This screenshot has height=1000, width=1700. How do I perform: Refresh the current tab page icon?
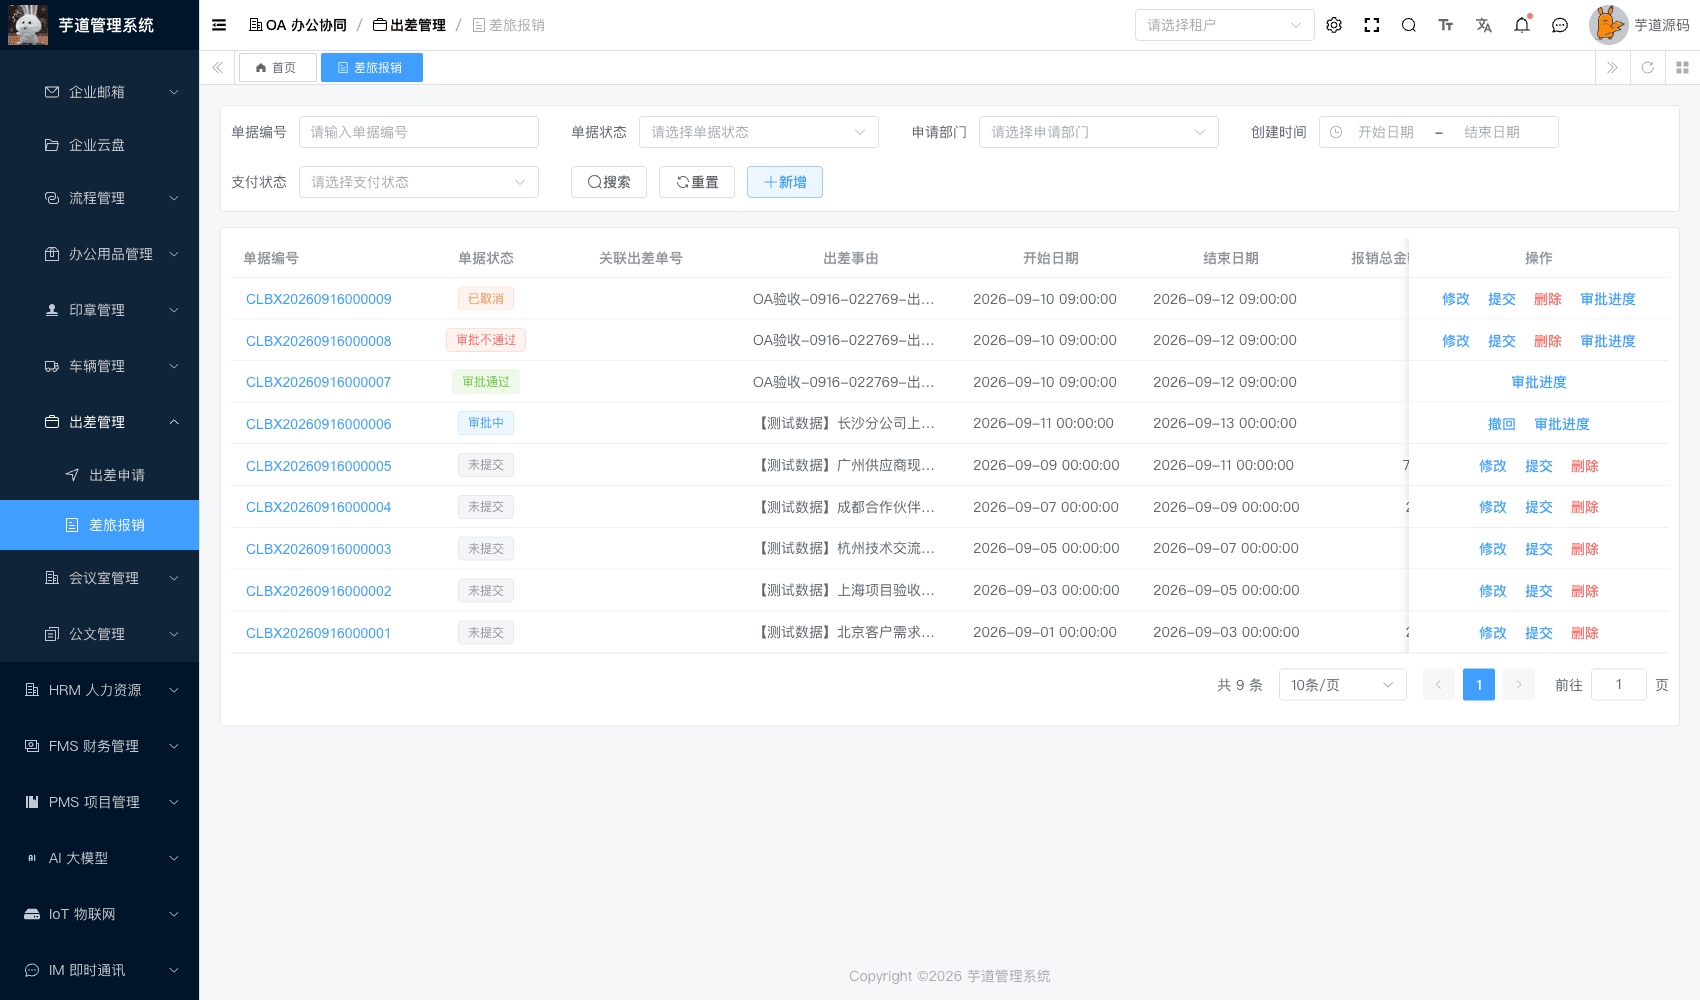tap(1648, 68)
